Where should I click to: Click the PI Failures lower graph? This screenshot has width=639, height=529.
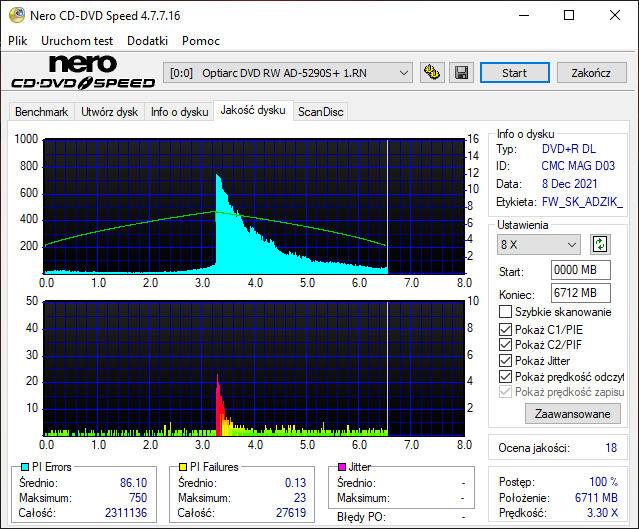click(254, 368)
